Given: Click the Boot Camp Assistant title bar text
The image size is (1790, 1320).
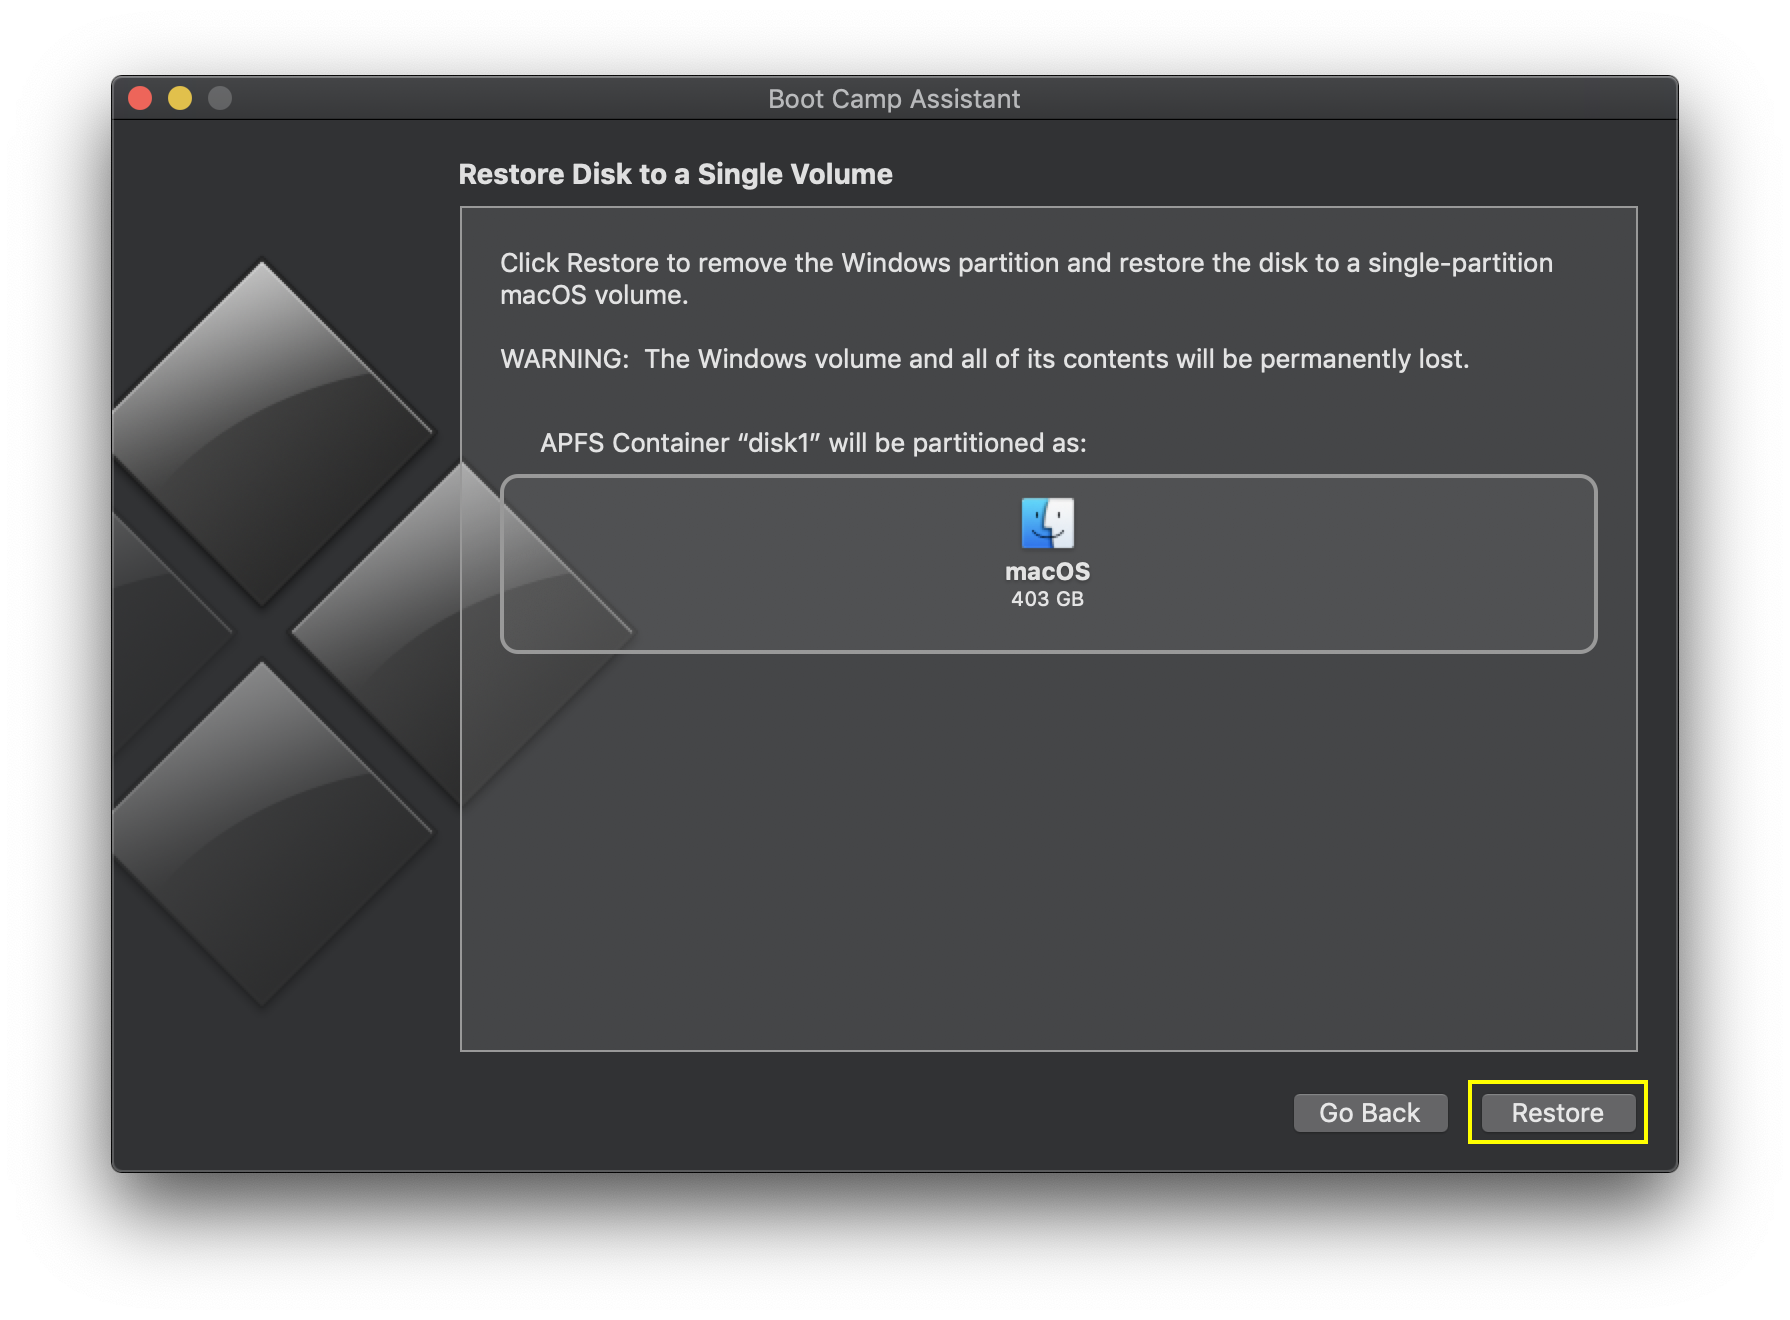Looking at the screenshot, I should [894, 98].
